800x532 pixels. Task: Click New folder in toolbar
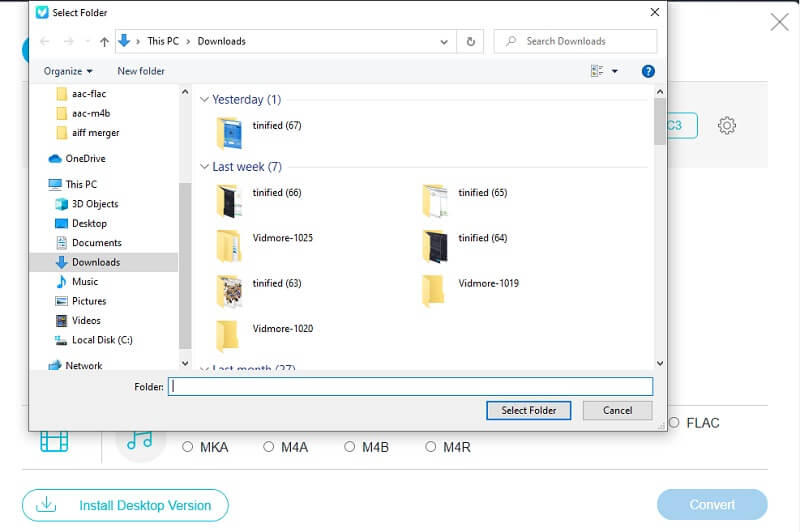(141, 71)
